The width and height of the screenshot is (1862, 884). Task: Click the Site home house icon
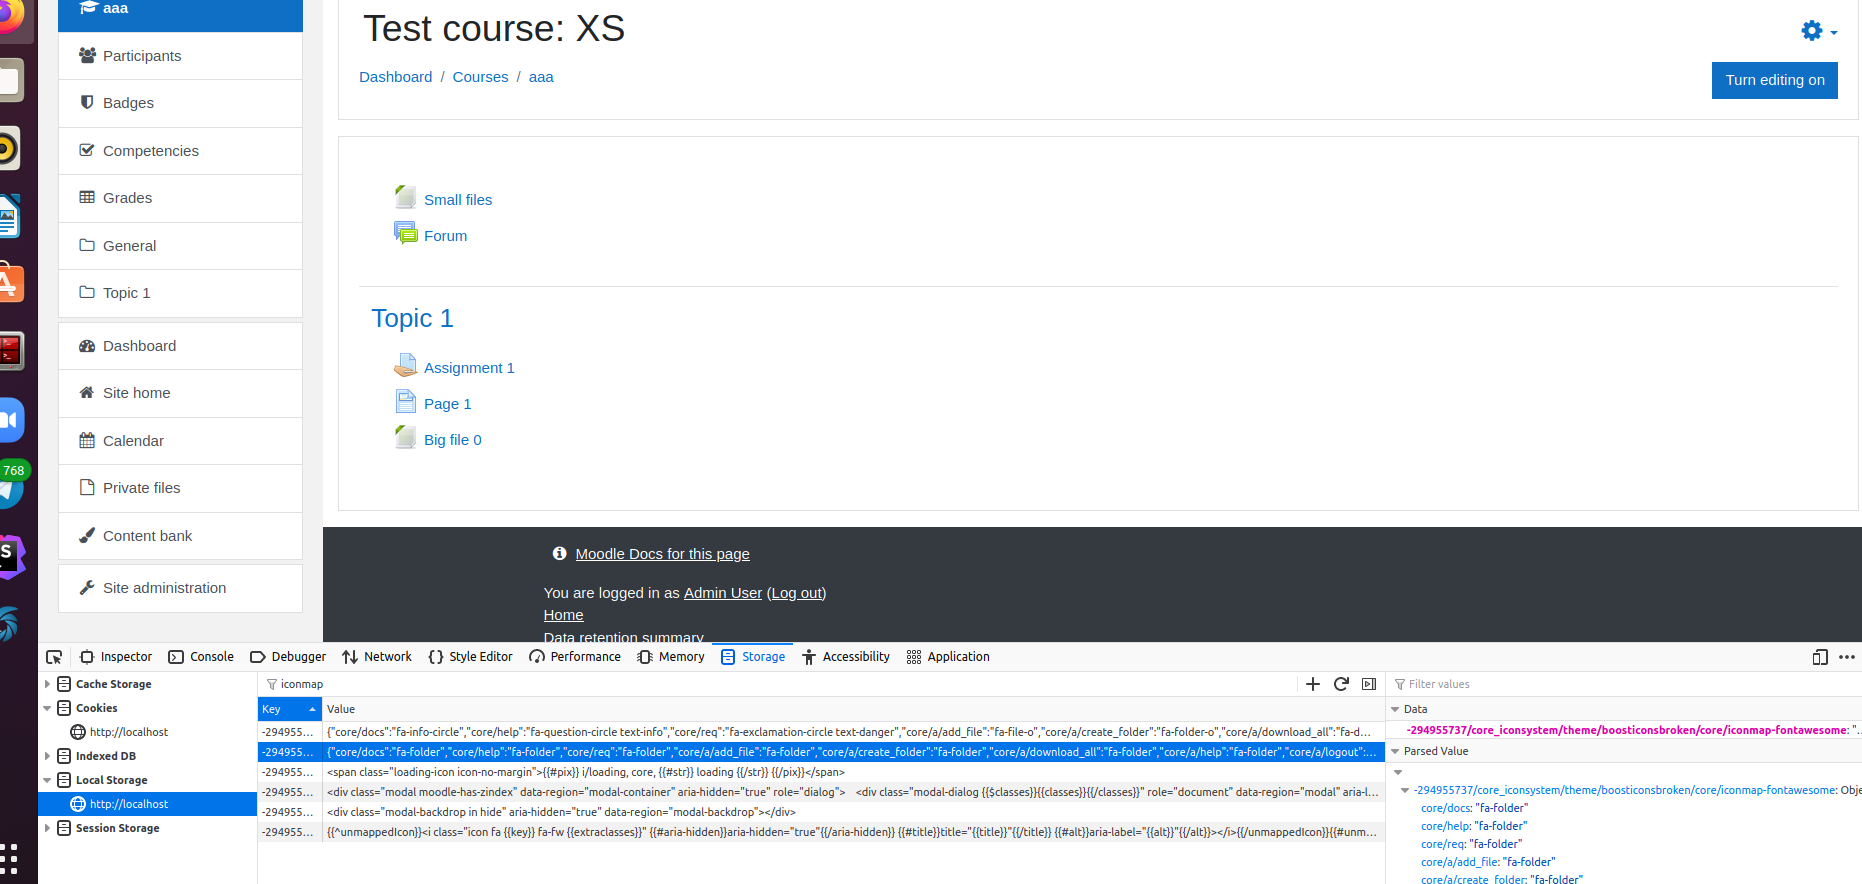coord(87,393)
